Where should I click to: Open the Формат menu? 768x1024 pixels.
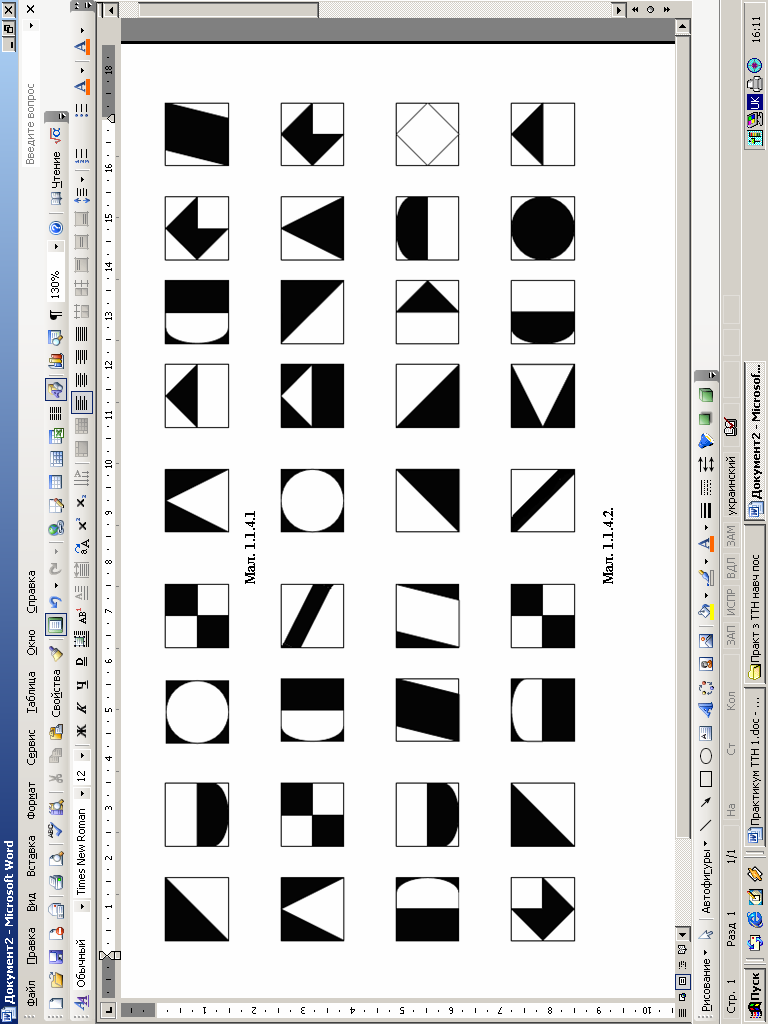(31, 802)
